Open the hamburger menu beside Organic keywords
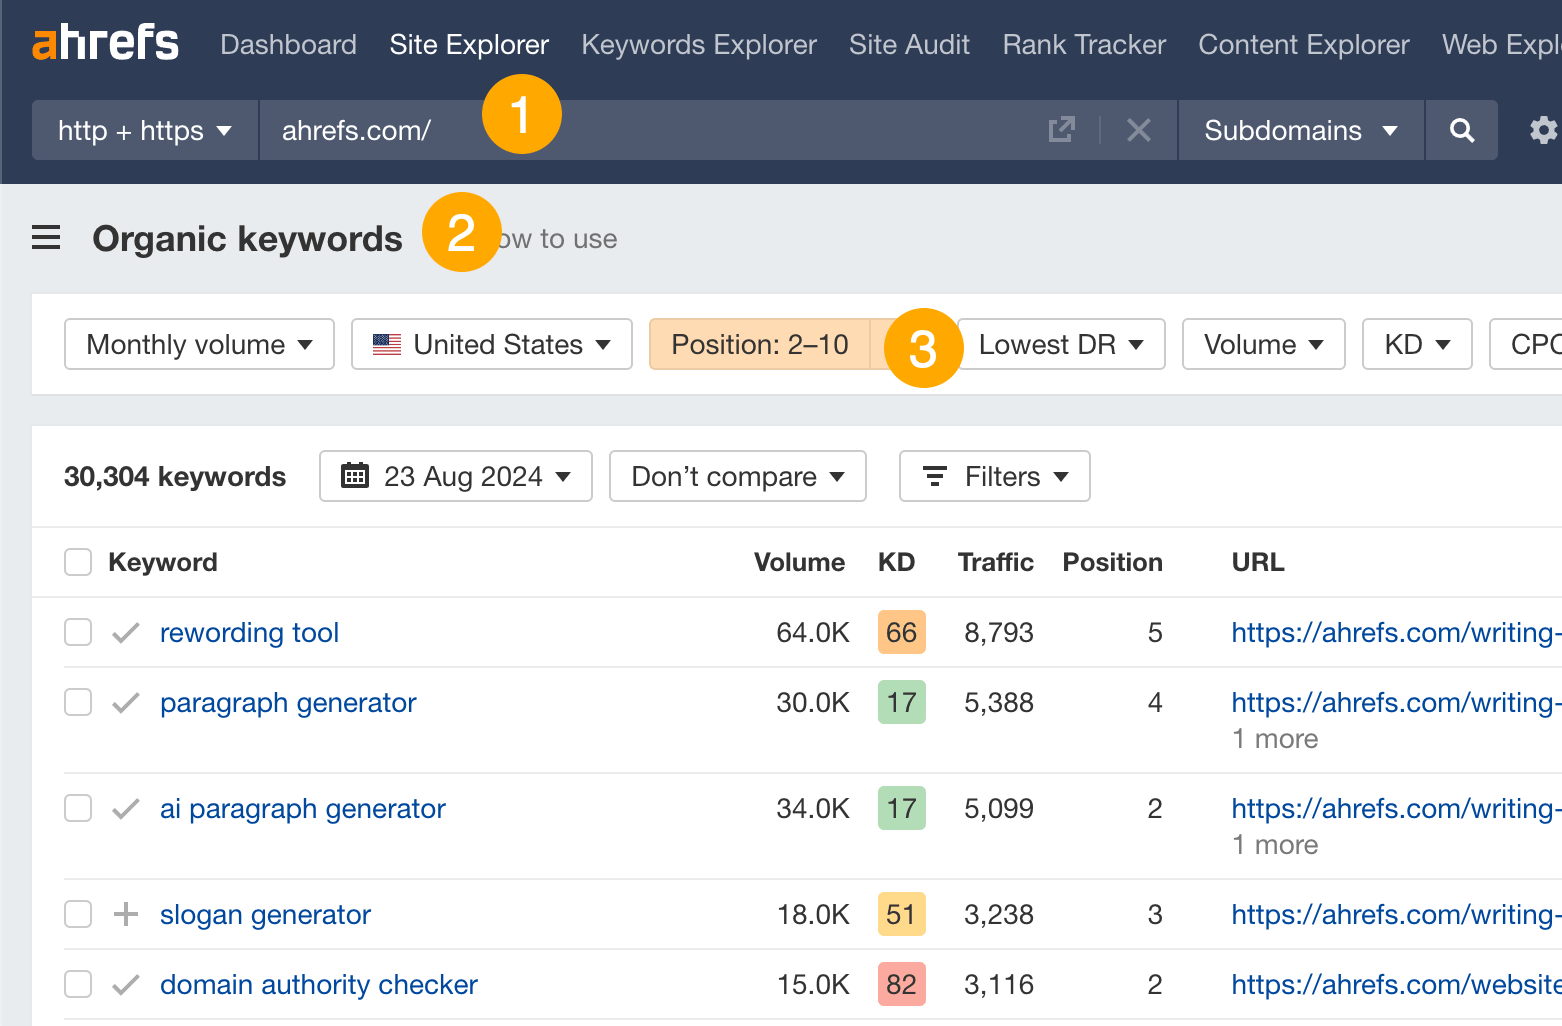 [x=46, y=237]
